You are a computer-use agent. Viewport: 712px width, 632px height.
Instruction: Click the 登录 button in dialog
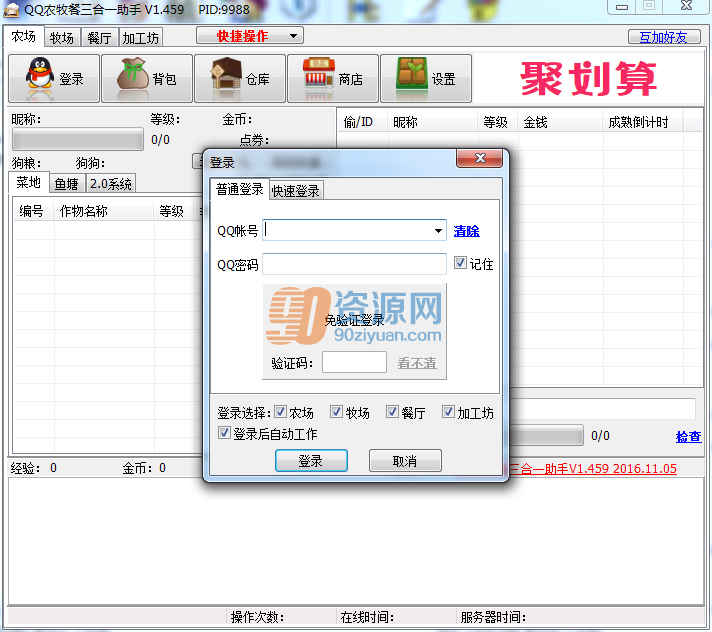311,461
